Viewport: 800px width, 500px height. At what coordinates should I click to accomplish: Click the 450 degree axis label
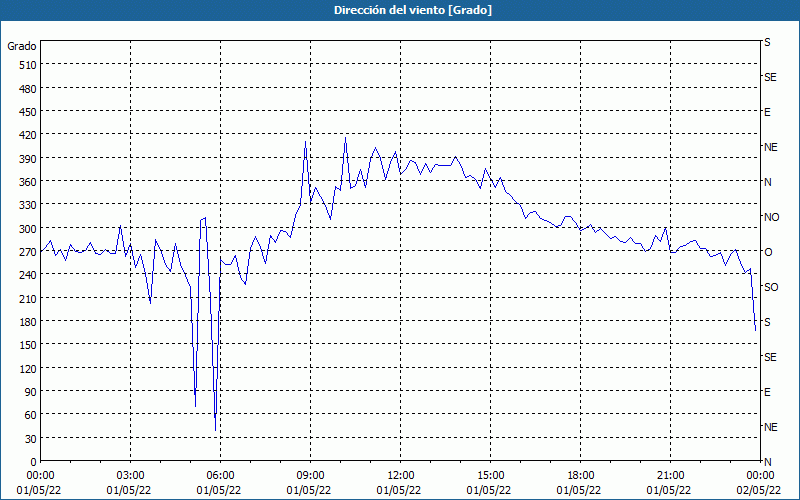click(28, 112)
